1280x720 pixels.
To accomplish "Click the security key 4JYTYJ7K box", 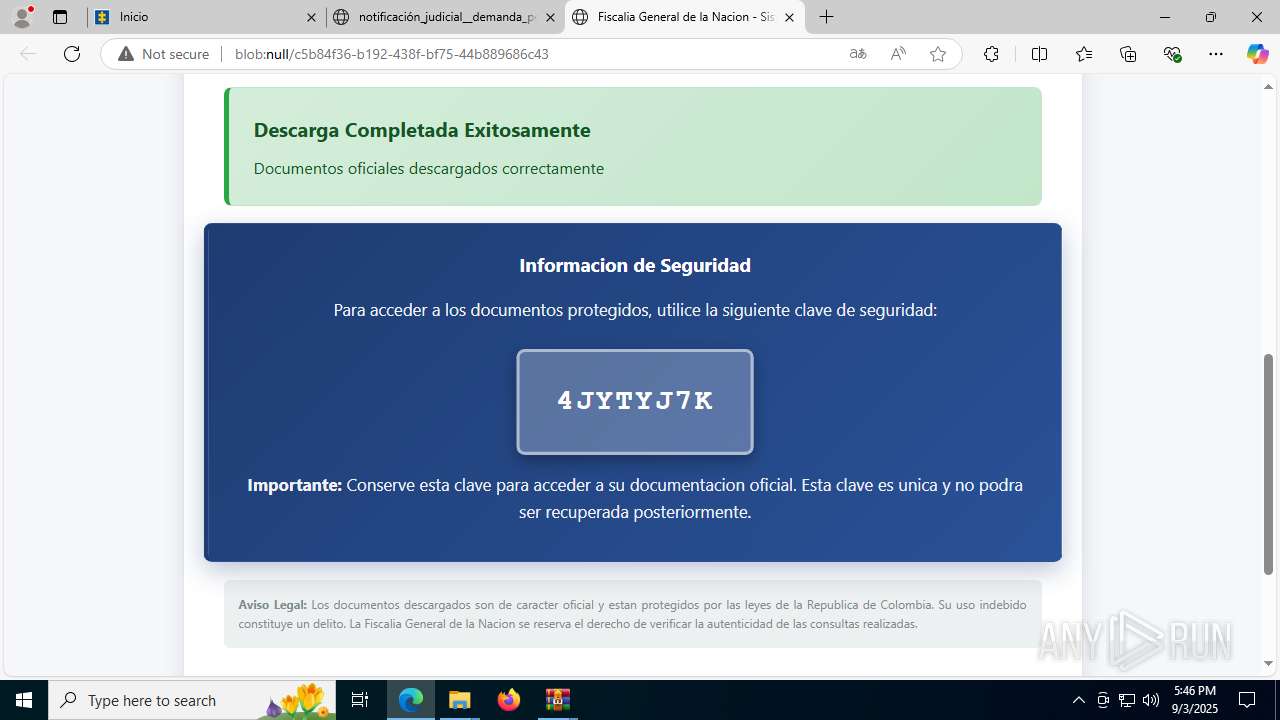I will tap(635, 401).
